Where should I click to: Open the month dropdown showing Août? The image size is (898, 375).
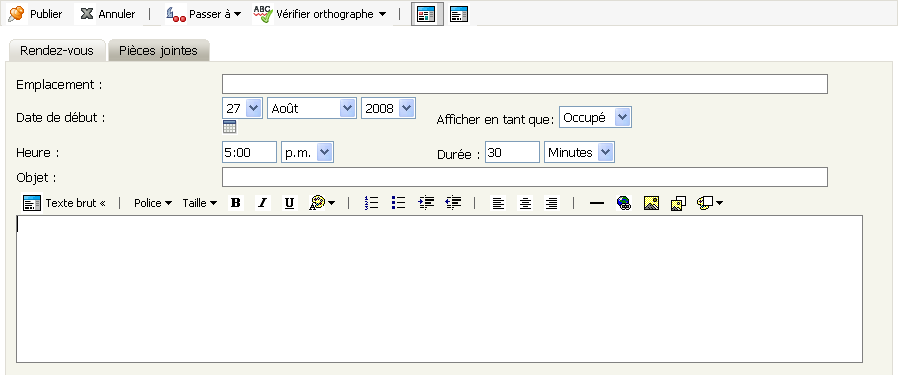tap(312, 108)
